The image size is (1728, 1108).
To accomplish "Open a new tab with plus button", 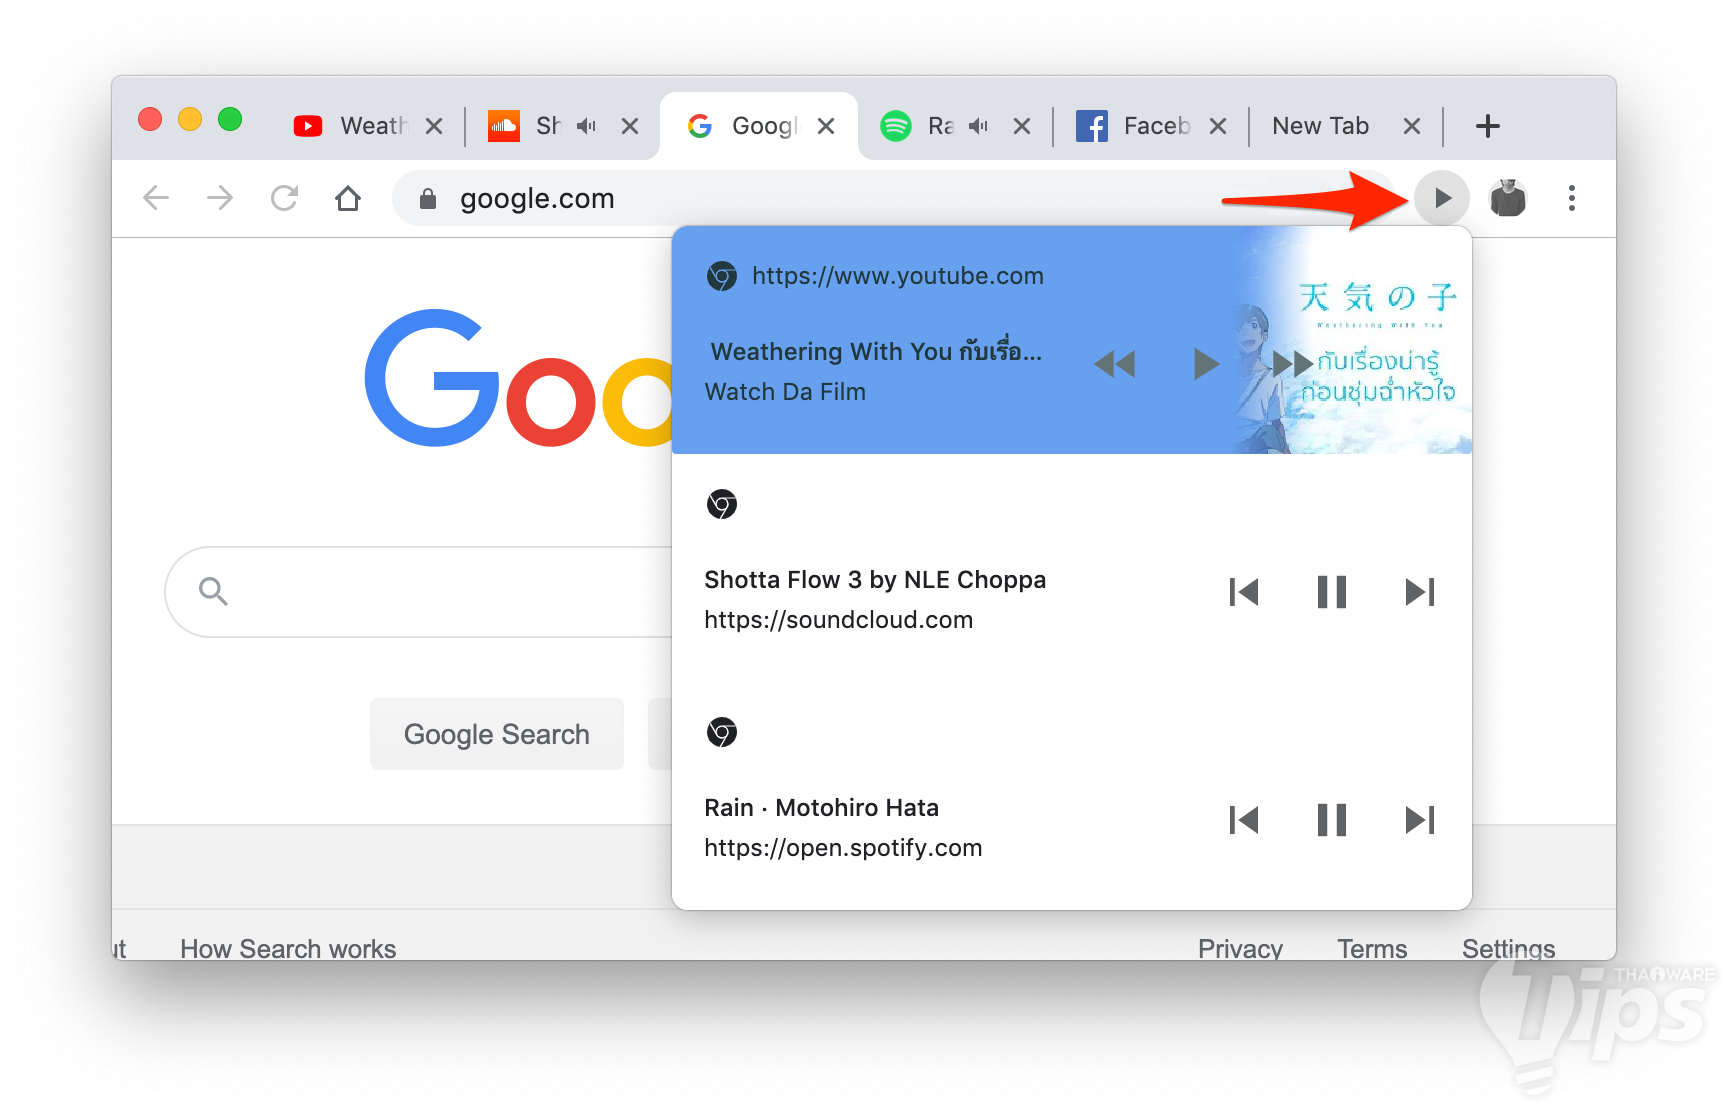I will click(x=1488, y=126).
